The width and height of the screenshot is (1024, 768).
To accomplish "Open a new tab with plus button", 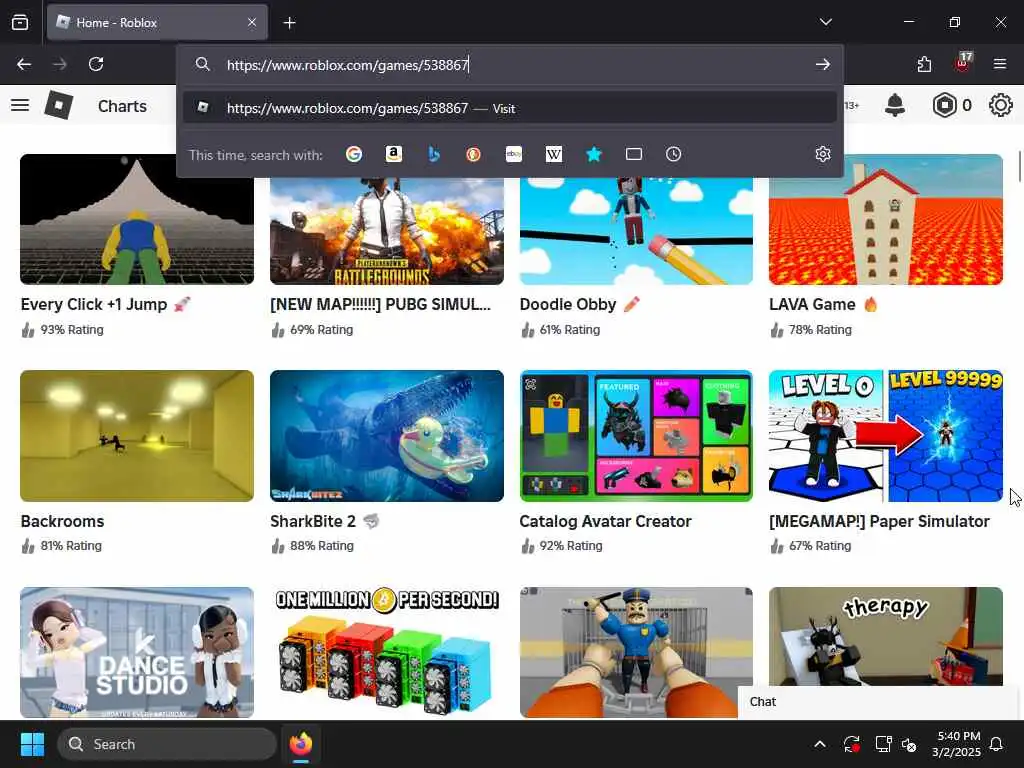I will [x=289, y=23].
